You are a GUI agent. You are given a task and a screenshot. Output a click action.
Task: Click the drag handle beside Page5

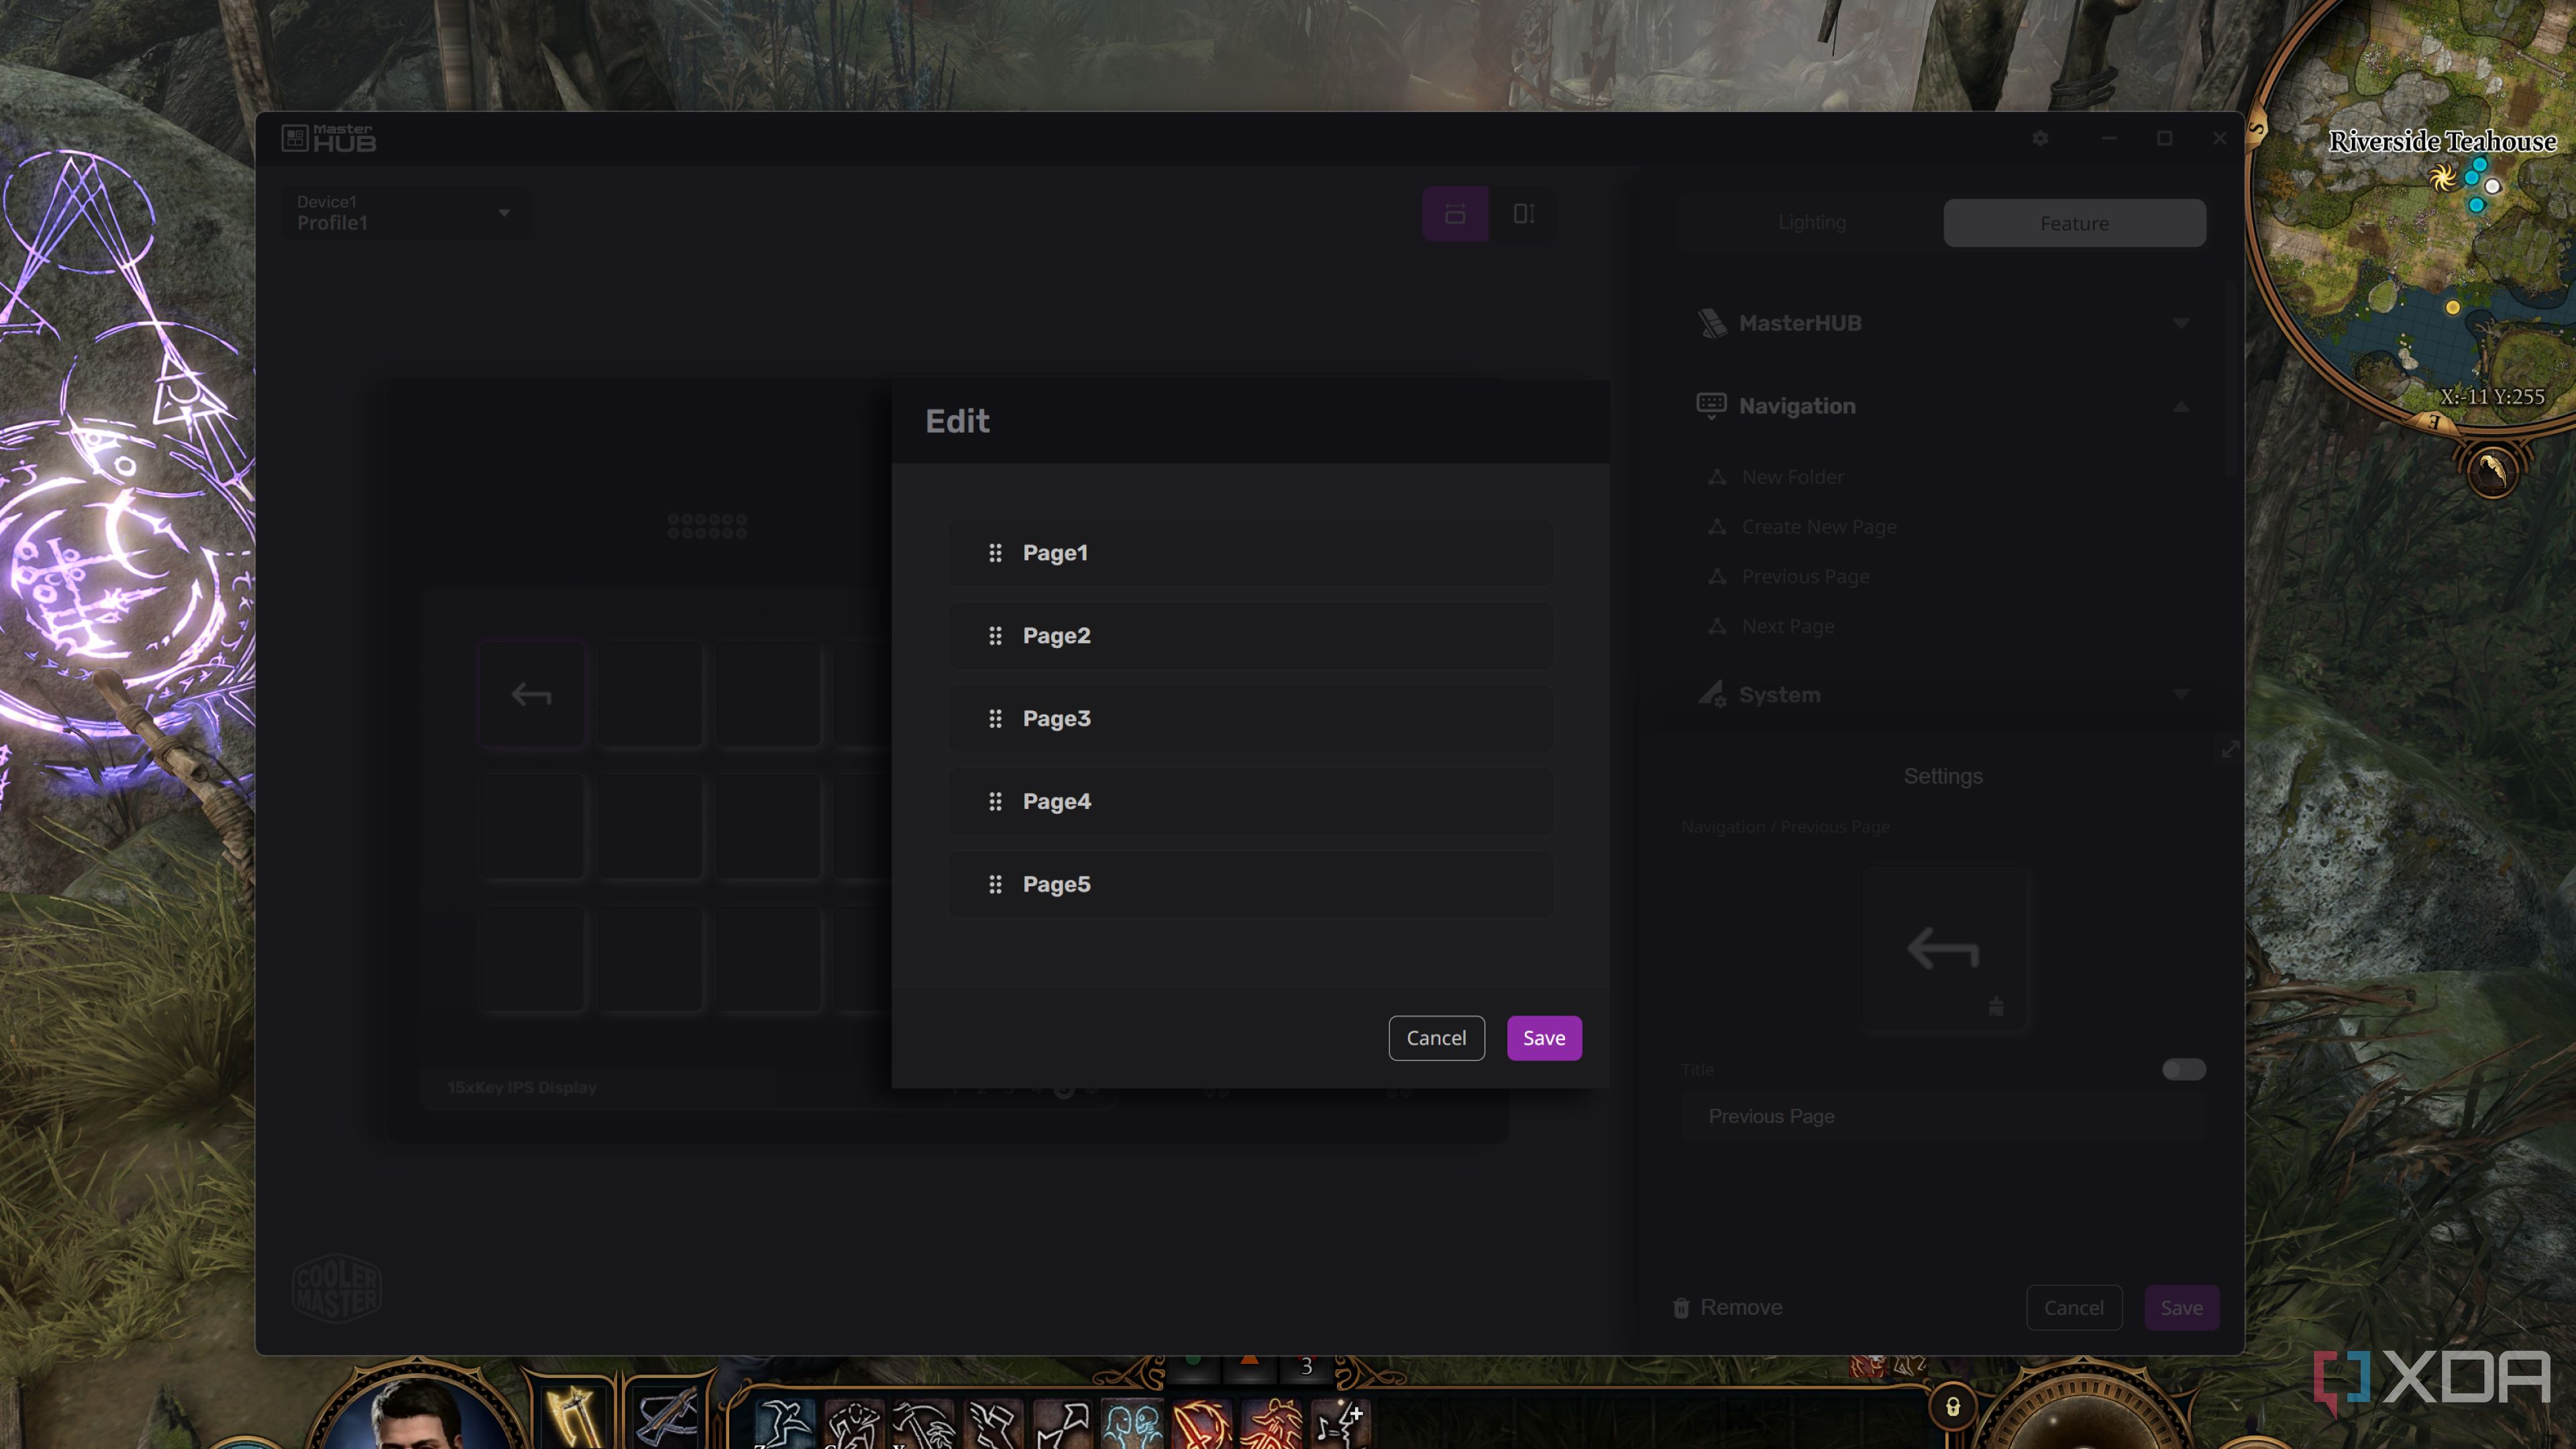tap(995, 885)
